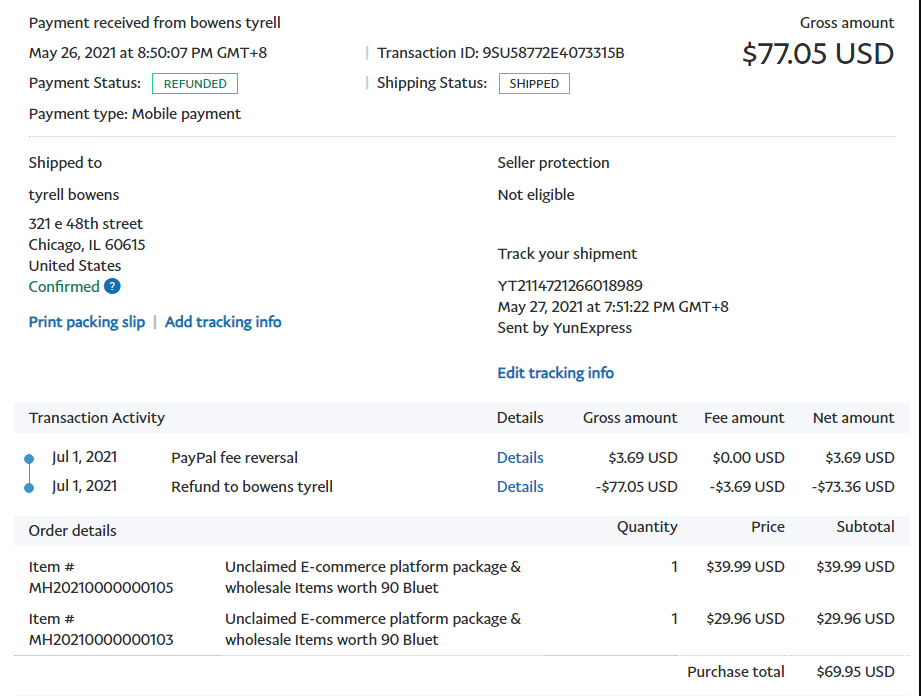This screenshot has width=921, height=696.
Task: Open Details for PayPal fee reversal
Action: [520, 458]
